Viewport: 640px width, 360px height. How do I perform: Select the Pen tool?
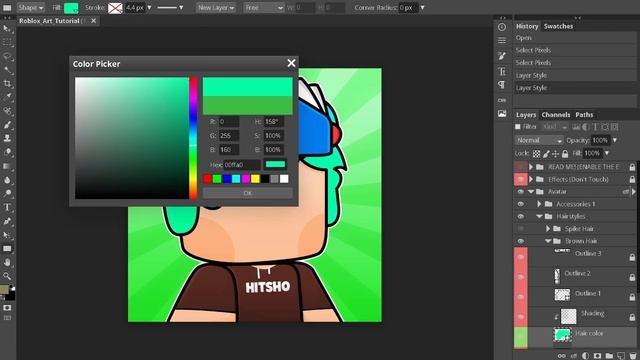pos(7,221)
